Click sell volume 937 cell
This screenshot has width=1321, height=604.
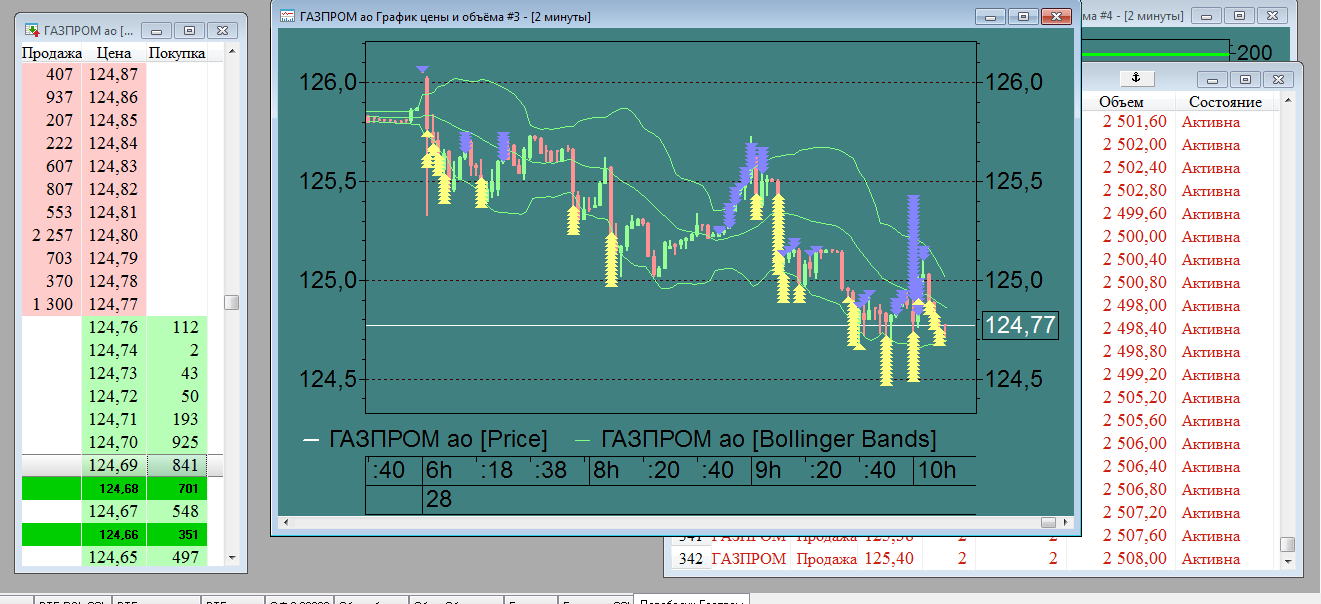(51, 97)
